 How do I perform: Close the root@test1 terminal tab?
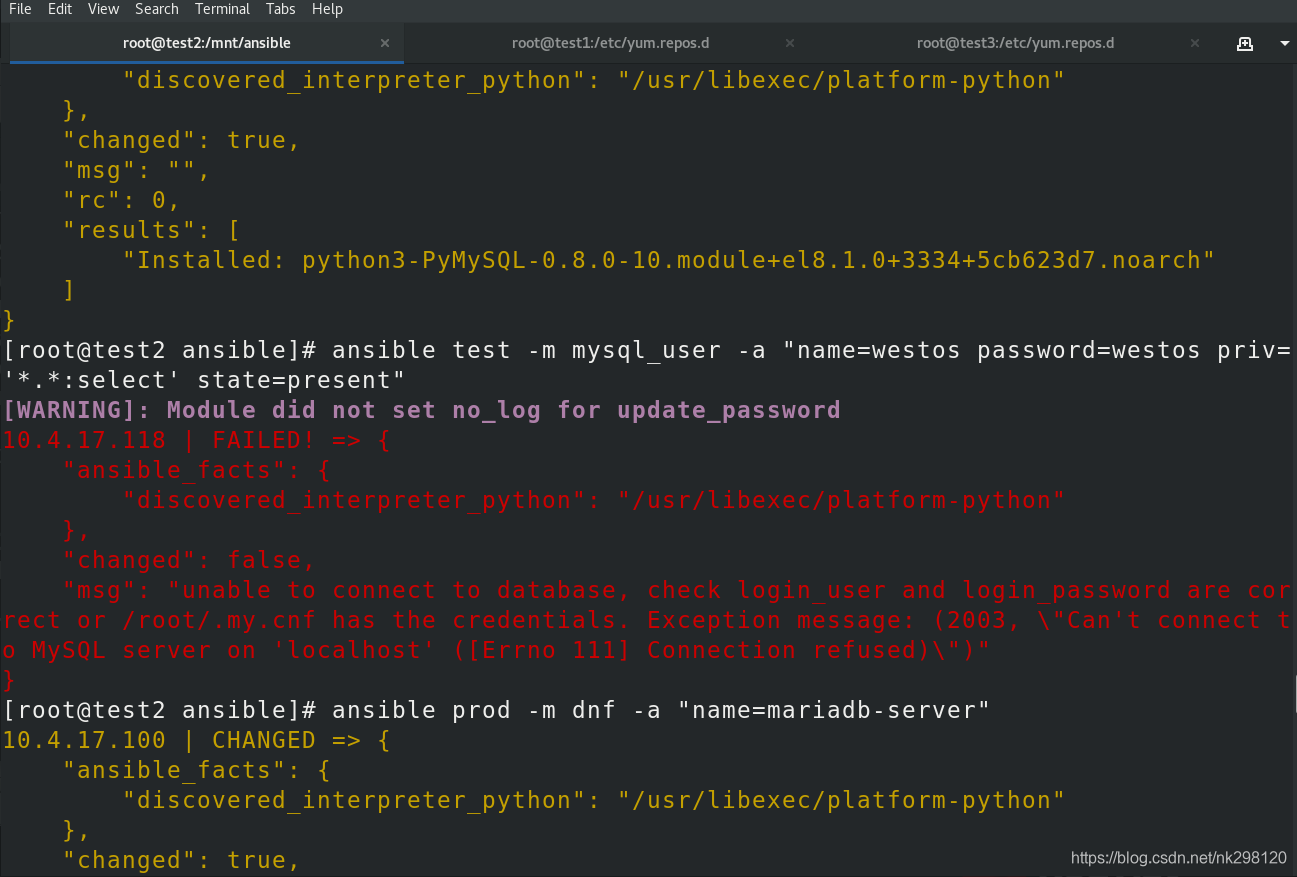tap(790, 43)
